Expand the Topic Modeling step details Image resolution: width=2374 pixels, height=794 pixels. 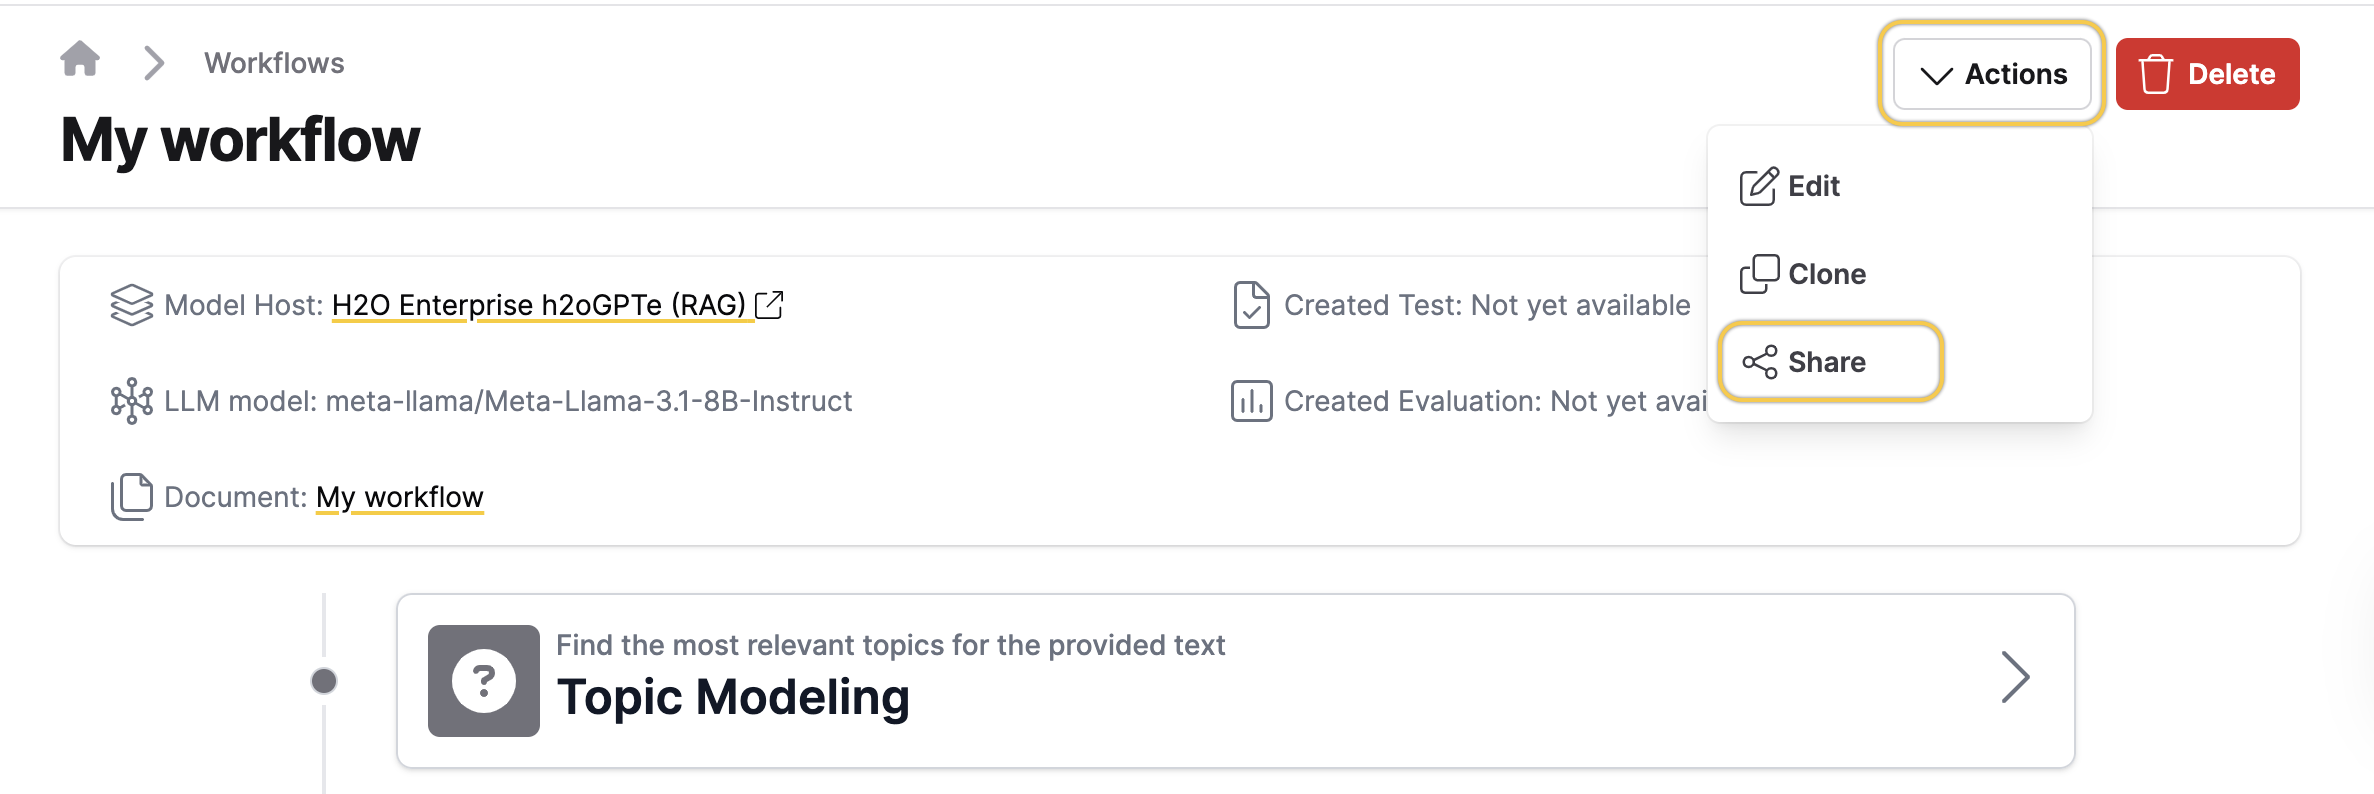(x=2016, y=679)
